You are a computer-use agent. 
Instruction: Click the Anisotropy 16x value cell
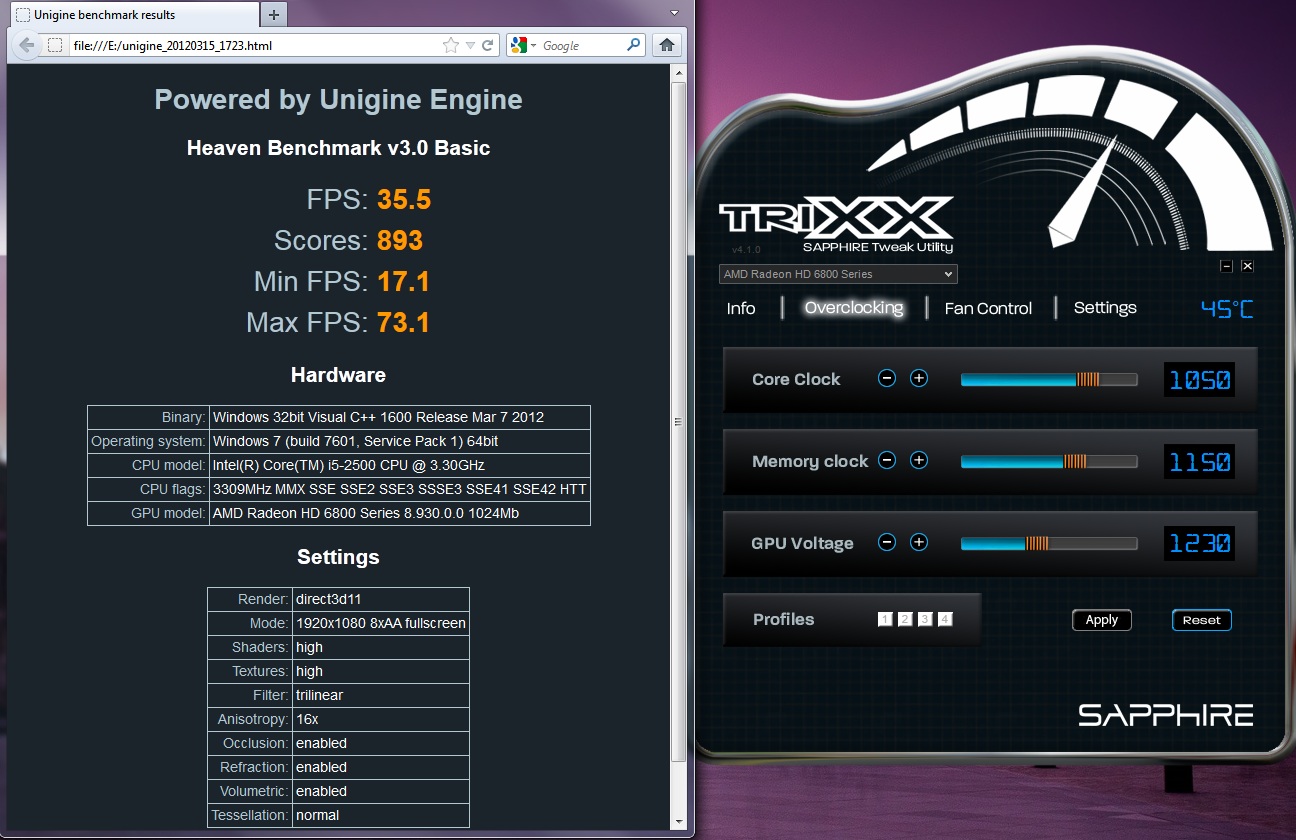(381, 719)
